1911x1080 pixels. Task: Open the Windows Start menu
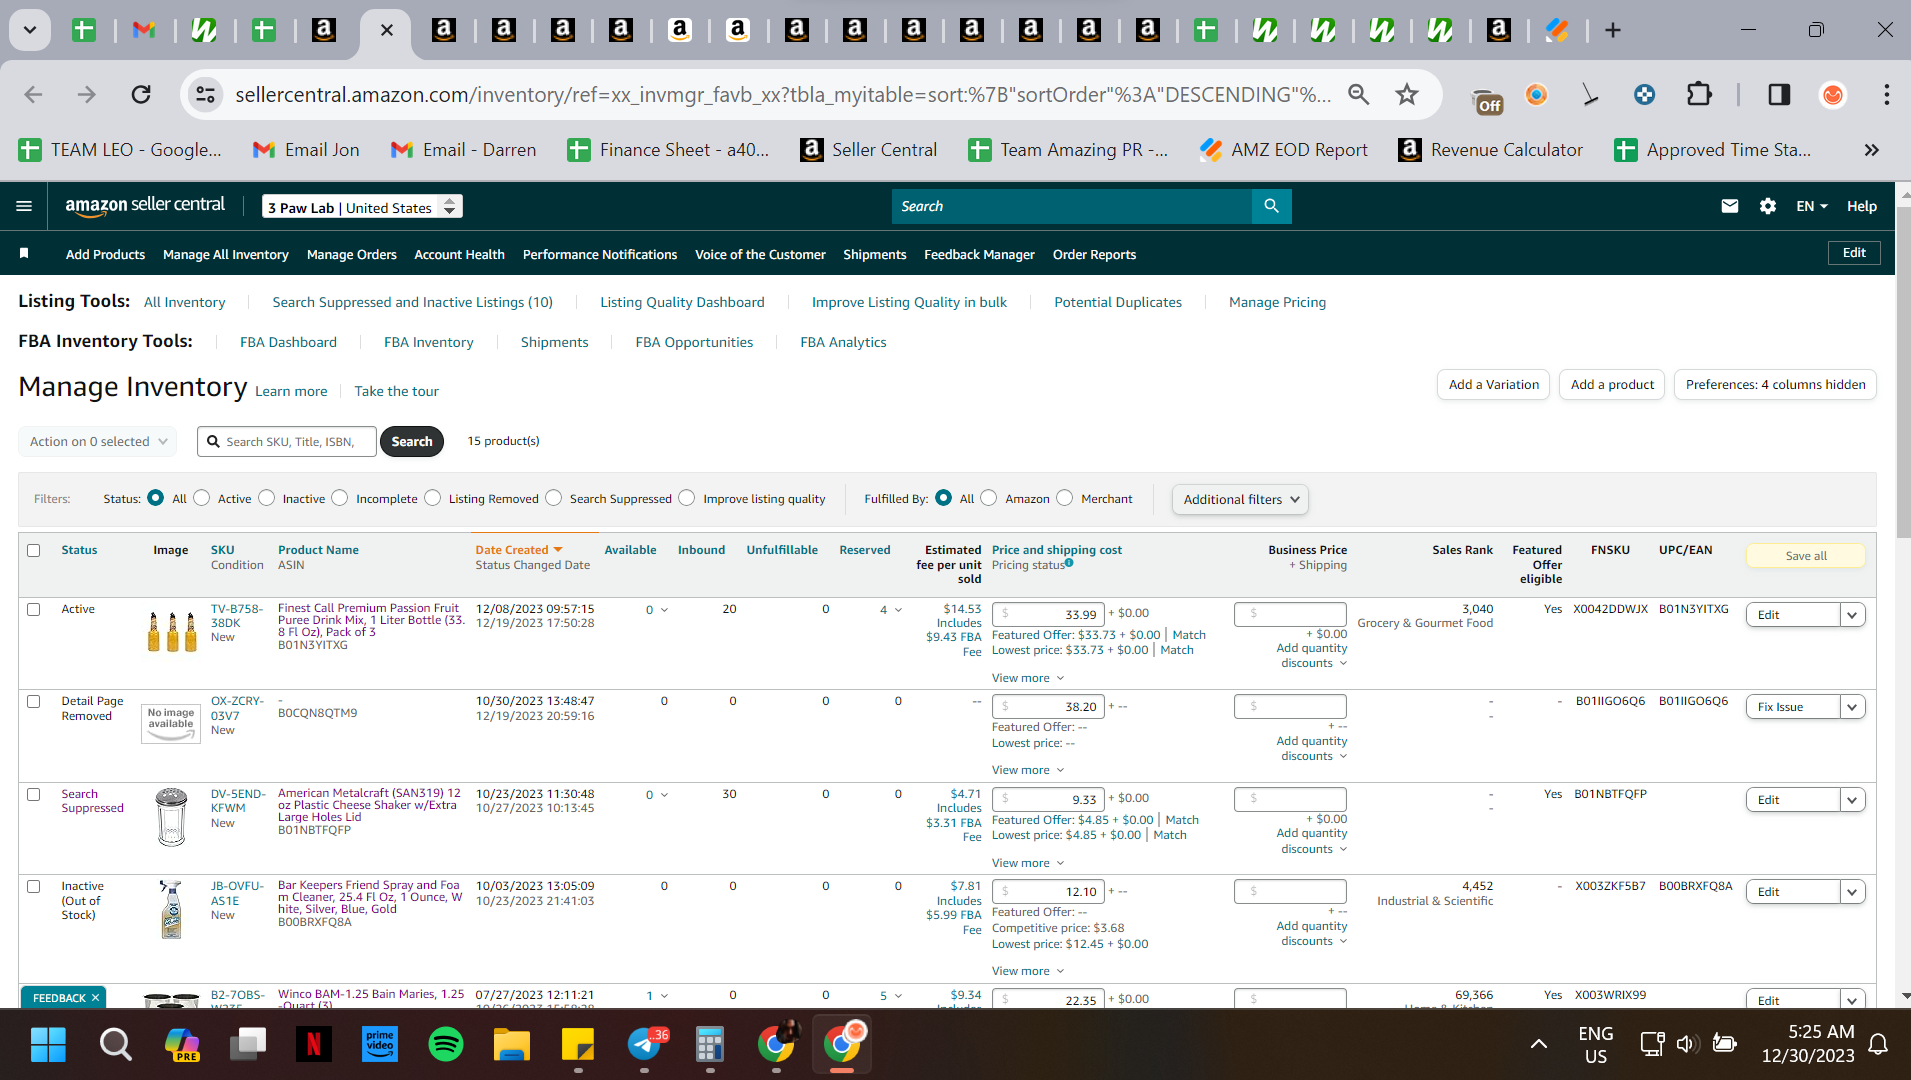[48, 1045]
